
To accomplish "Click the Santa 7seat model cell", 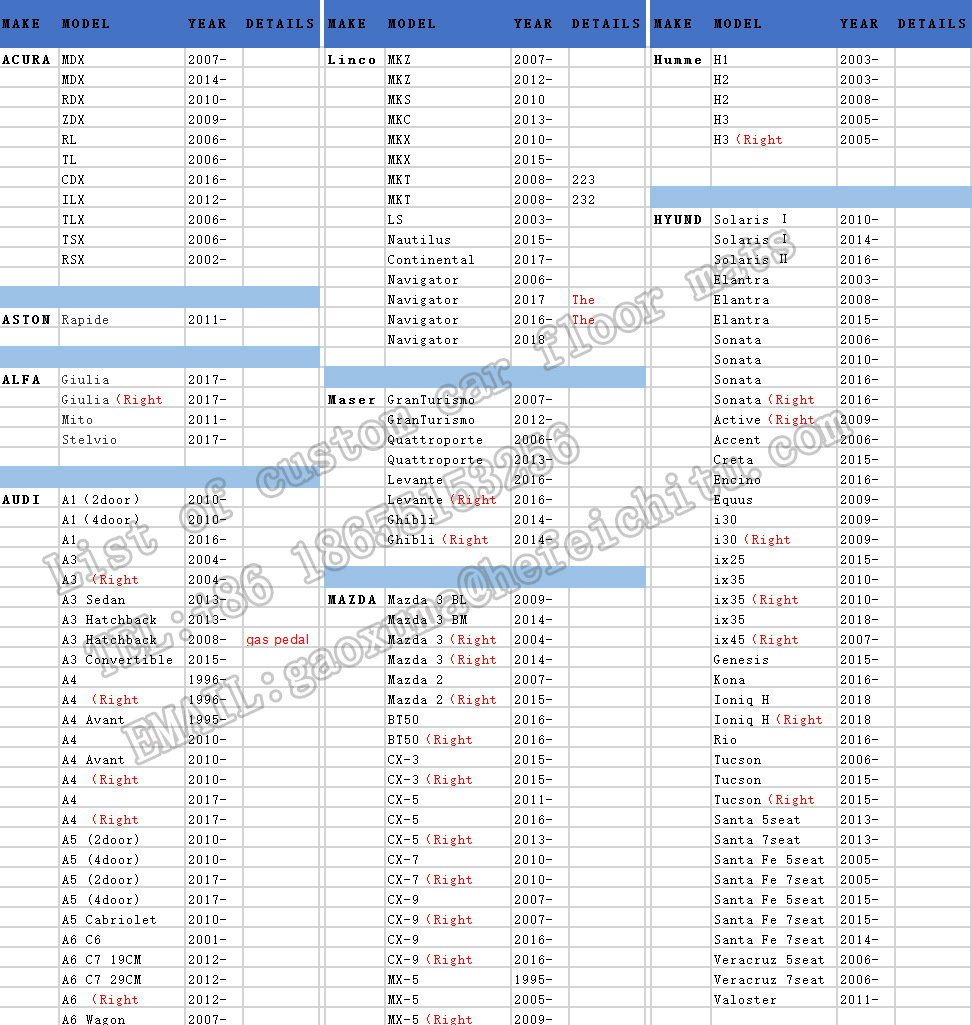I will coord(774,839).
